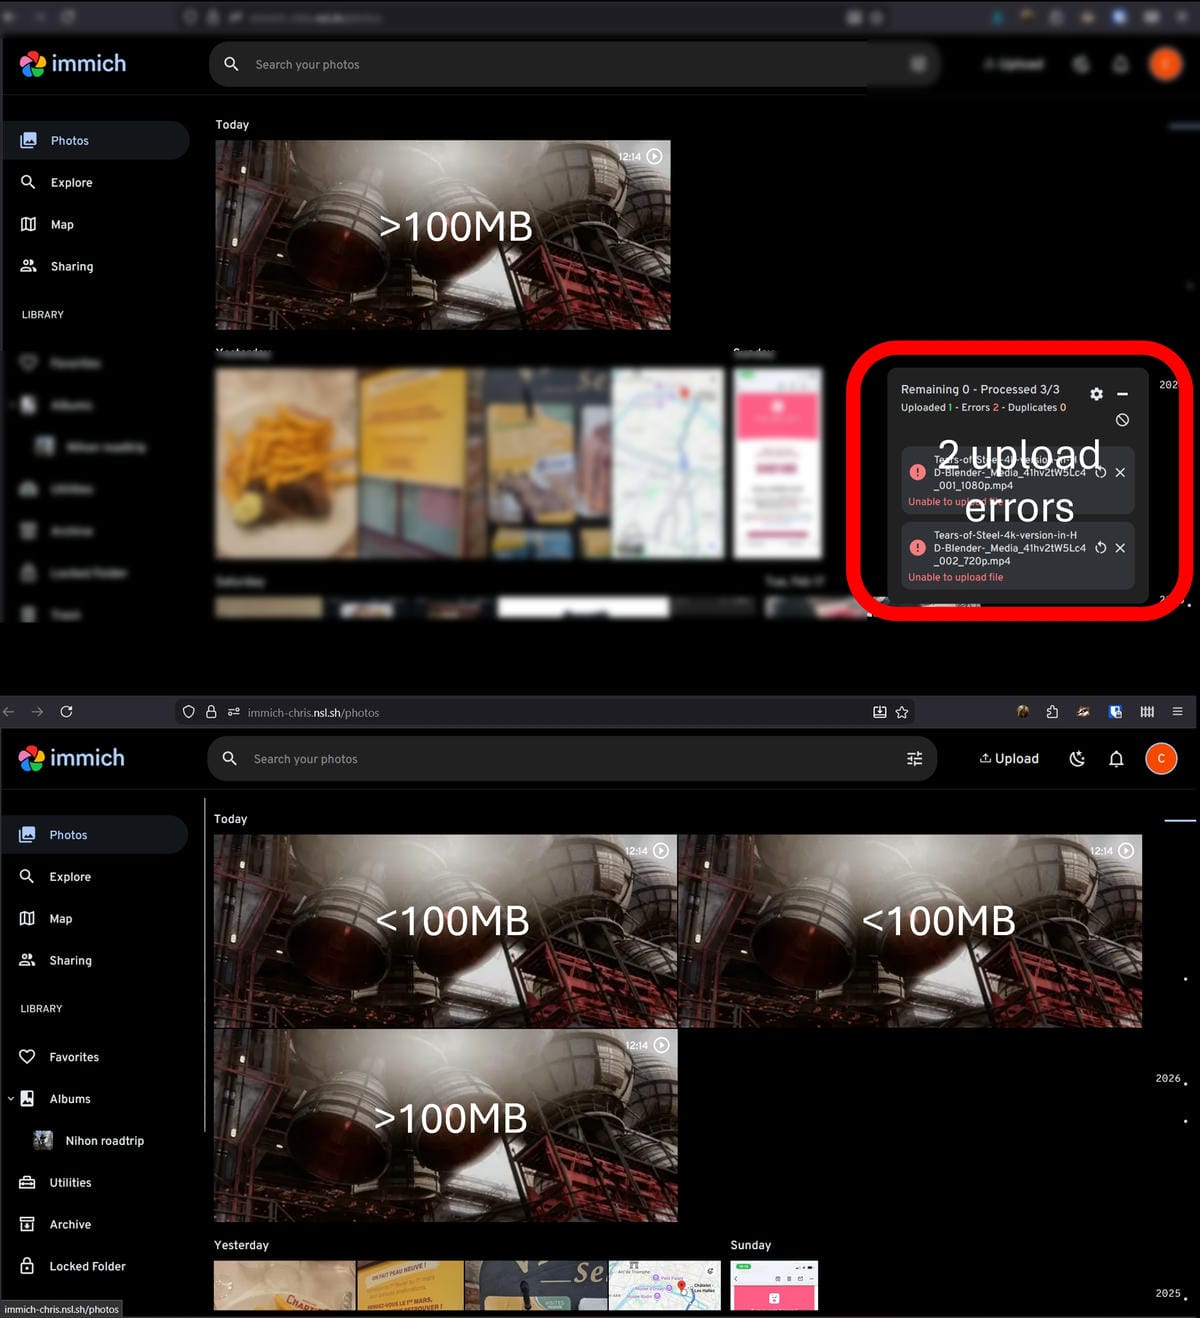Viewport: 1200px width, 1318px height.
Task: Open the notifications bell beside Upload
Action: [1116, 759]
